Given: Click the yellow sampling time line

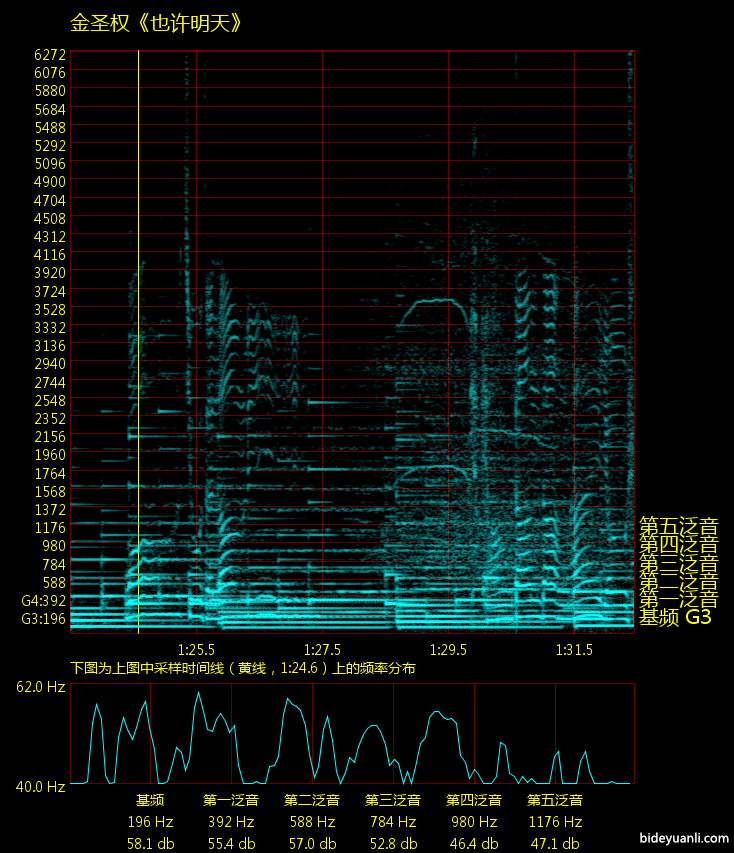Looking at the screenshot, I should coord(138,340).
